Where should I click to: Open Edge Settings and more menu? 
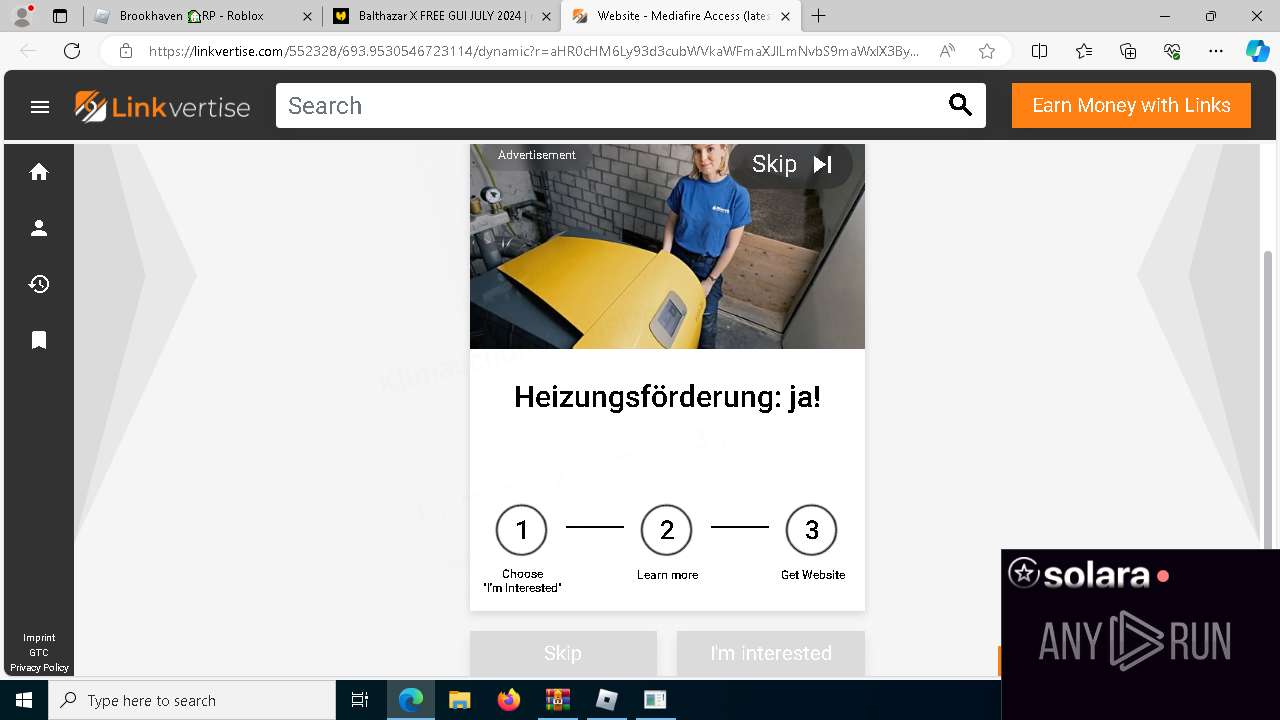pyautogui.click(x=1216, y=51)
